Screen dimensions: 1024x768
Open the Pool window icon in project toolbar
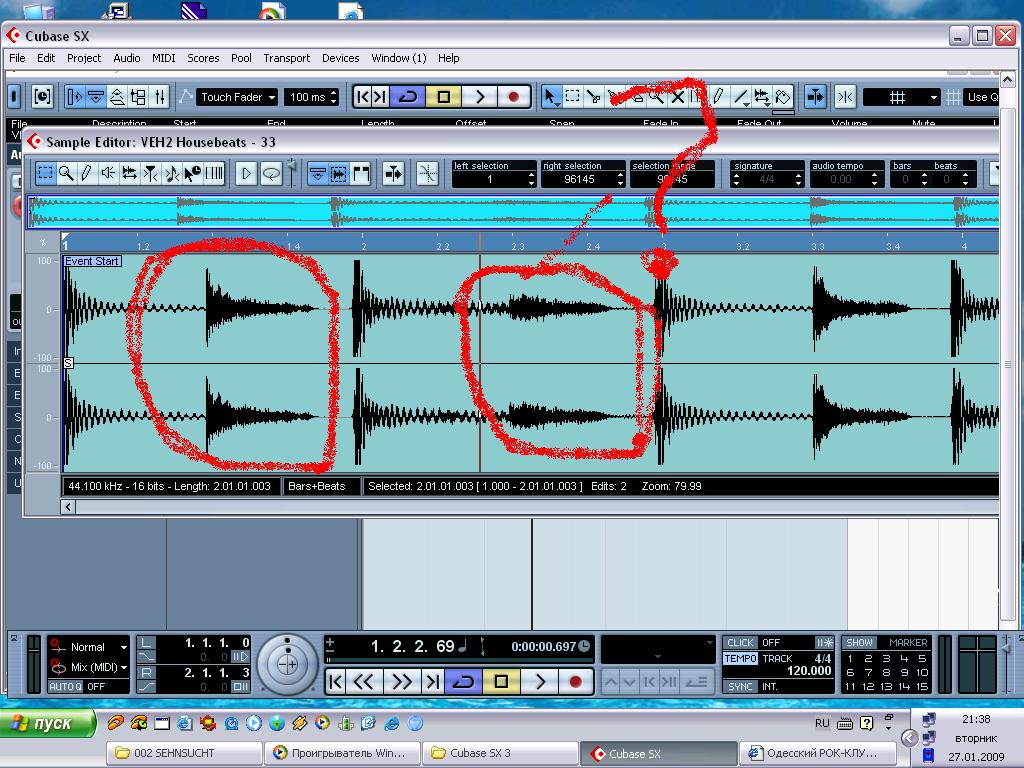(138, 97)
